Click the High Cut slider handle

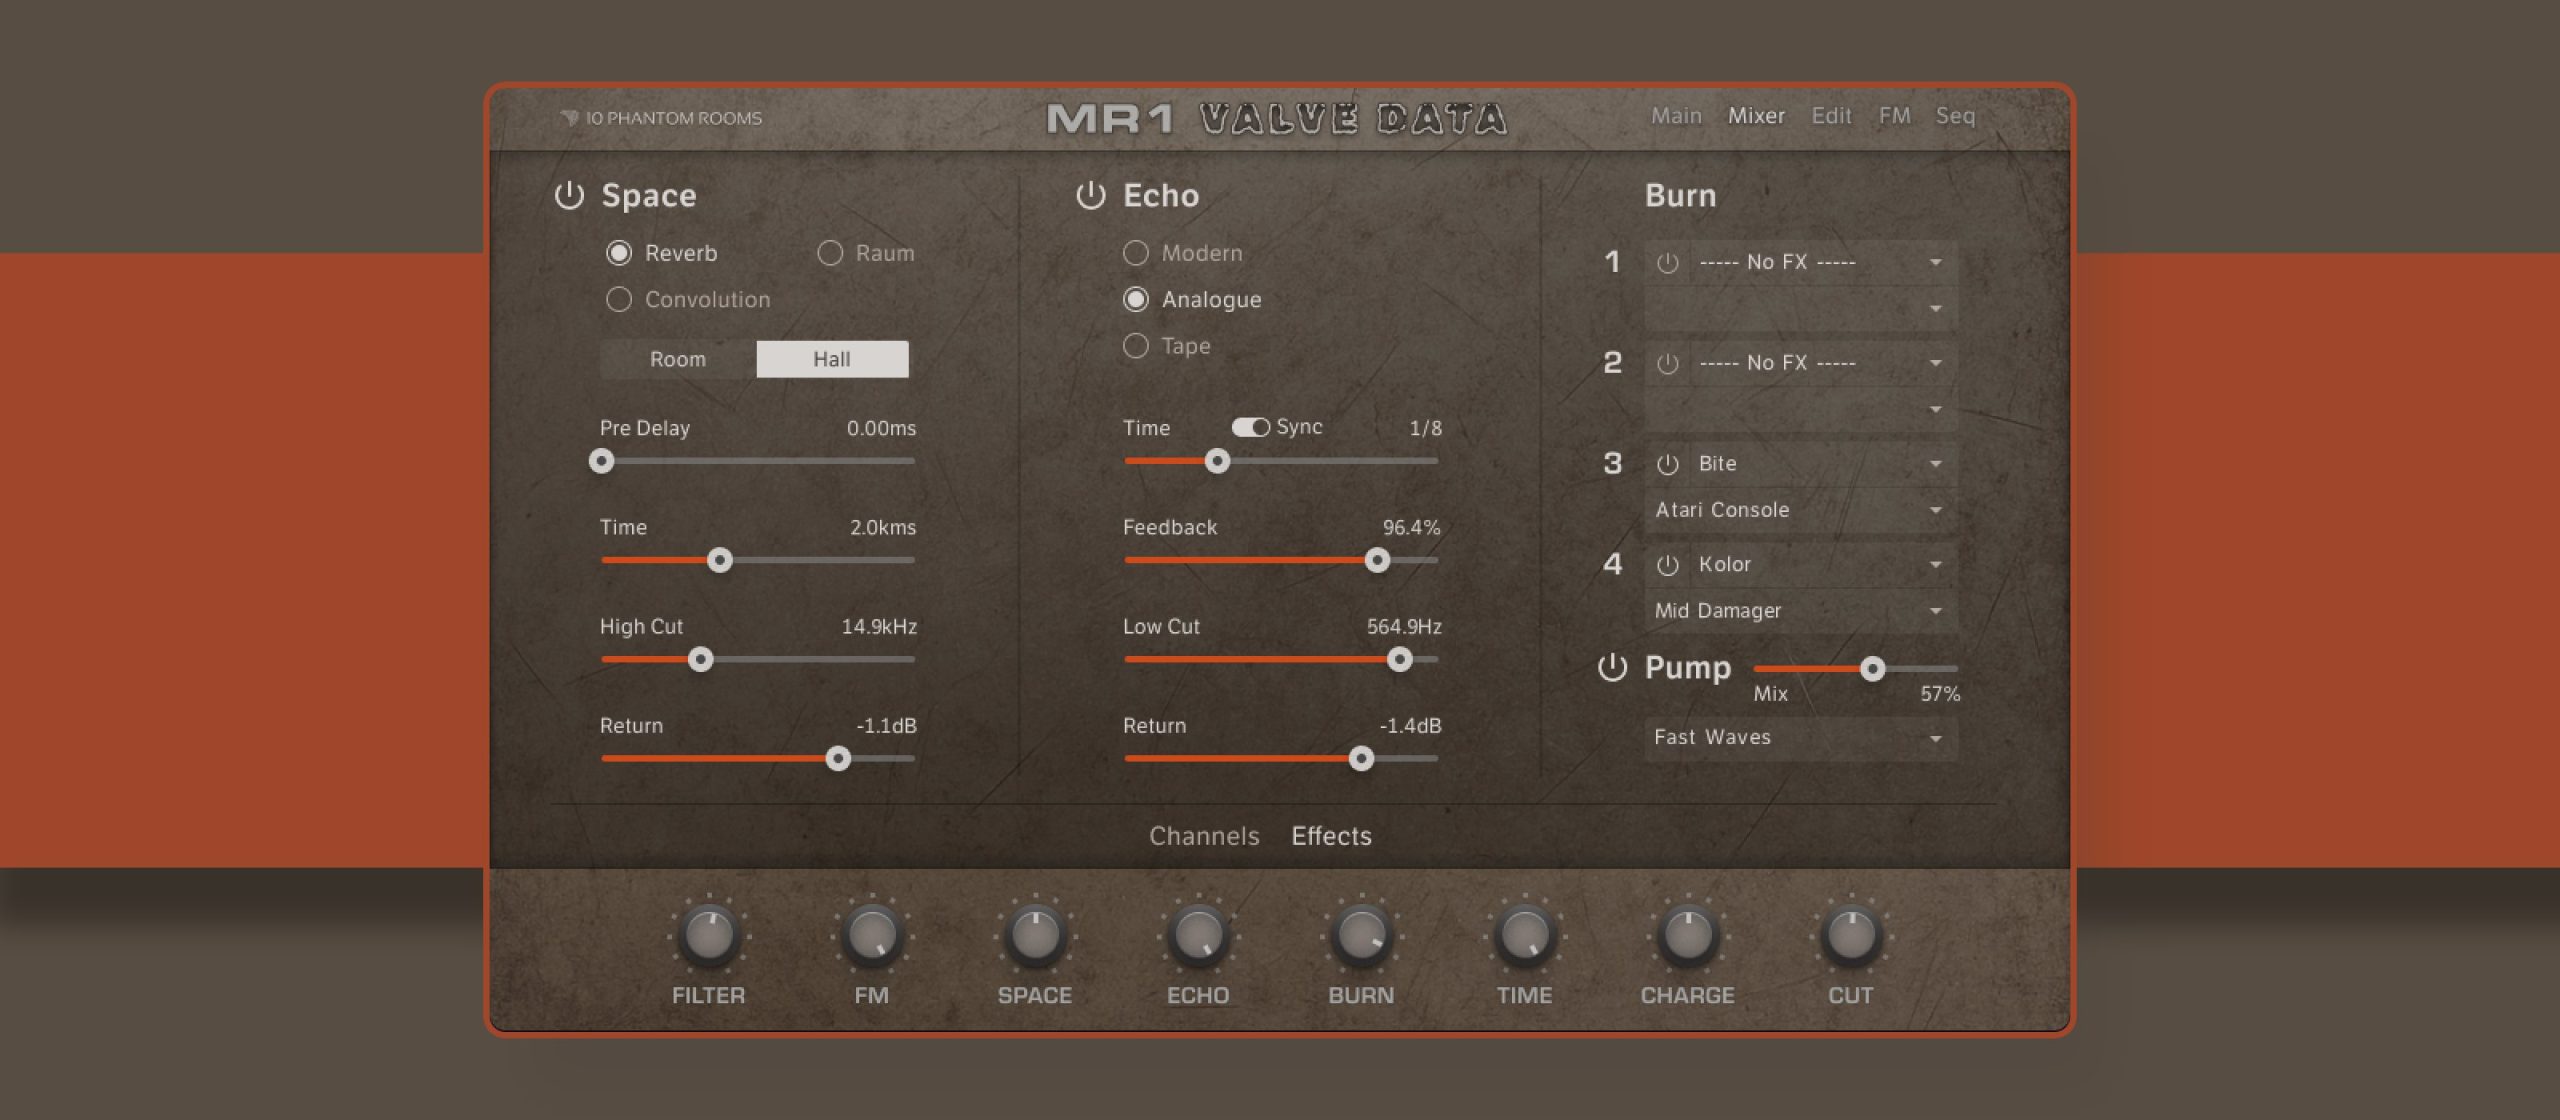click(700, 659)
